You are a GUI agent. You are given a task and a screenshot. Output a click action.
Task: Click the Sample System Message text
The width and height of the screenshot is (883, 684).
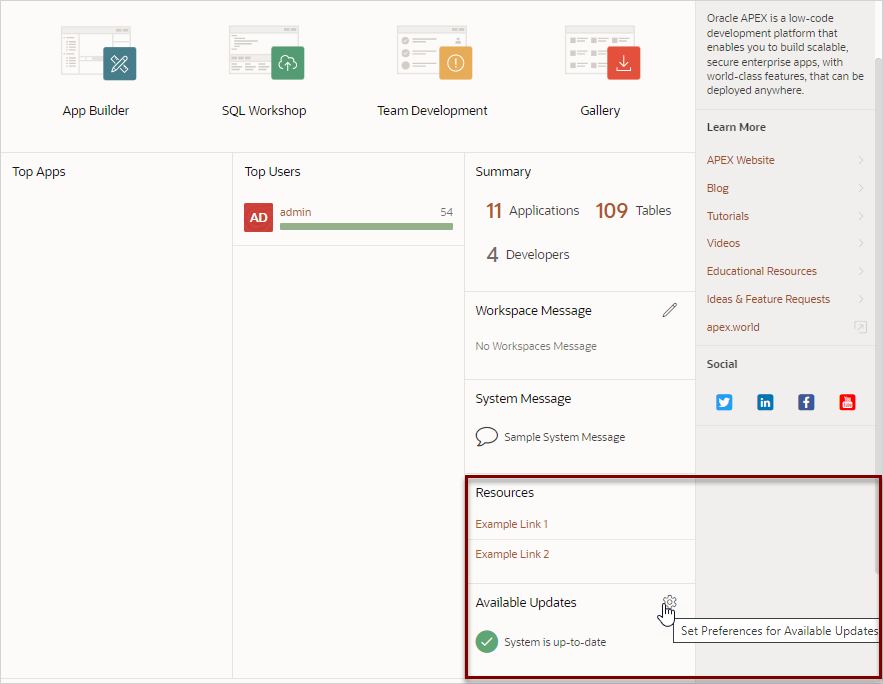[564, 437]
